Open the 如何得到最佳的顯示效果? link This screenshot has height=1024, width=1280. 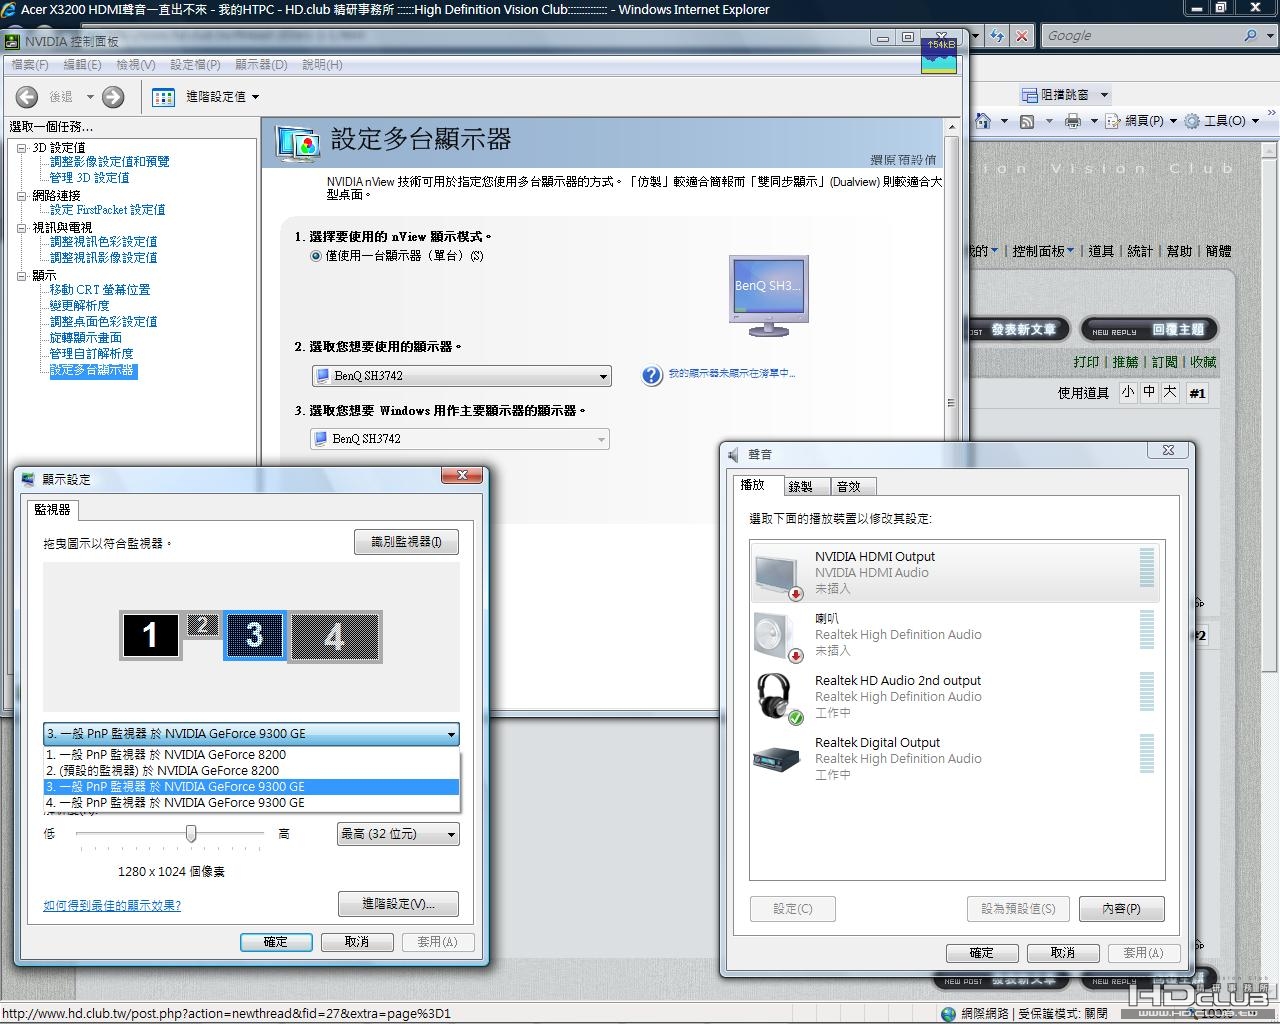pyautogui.click(x=112, y=906)
